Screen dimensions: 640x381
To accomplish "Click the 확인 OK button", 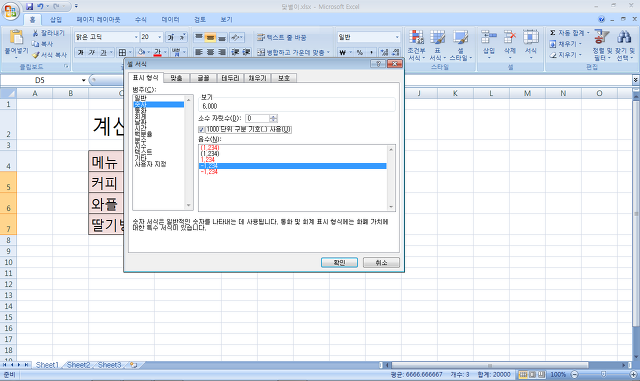I will tap(339, 263).
